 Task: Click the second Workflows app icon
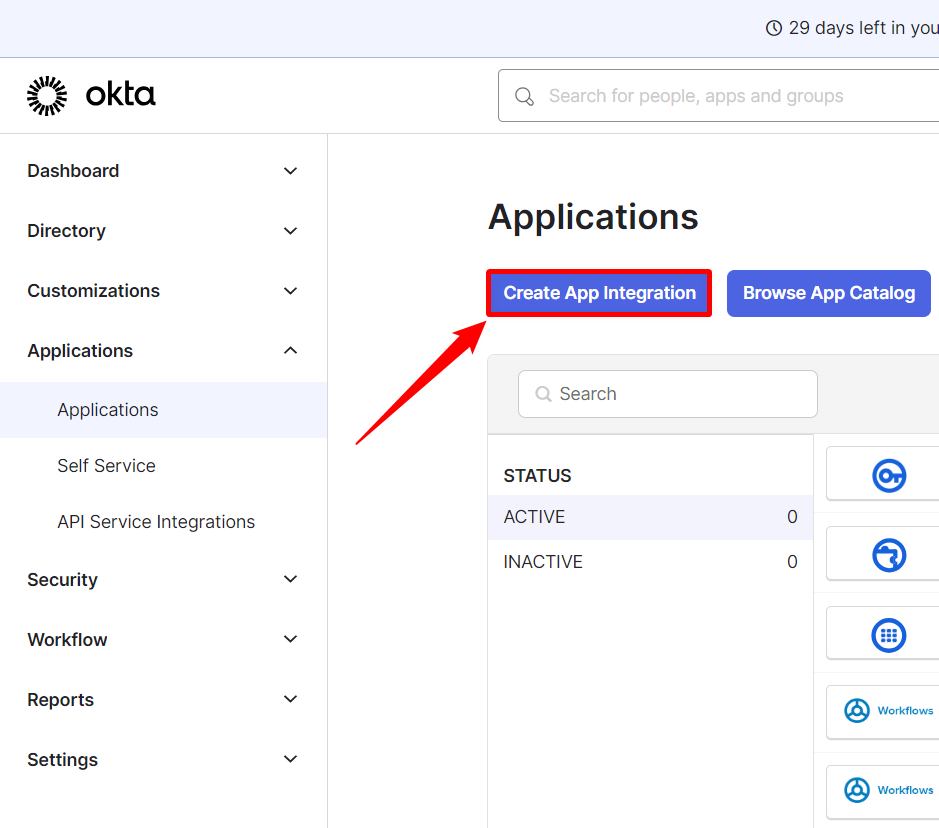pos(857,791)
